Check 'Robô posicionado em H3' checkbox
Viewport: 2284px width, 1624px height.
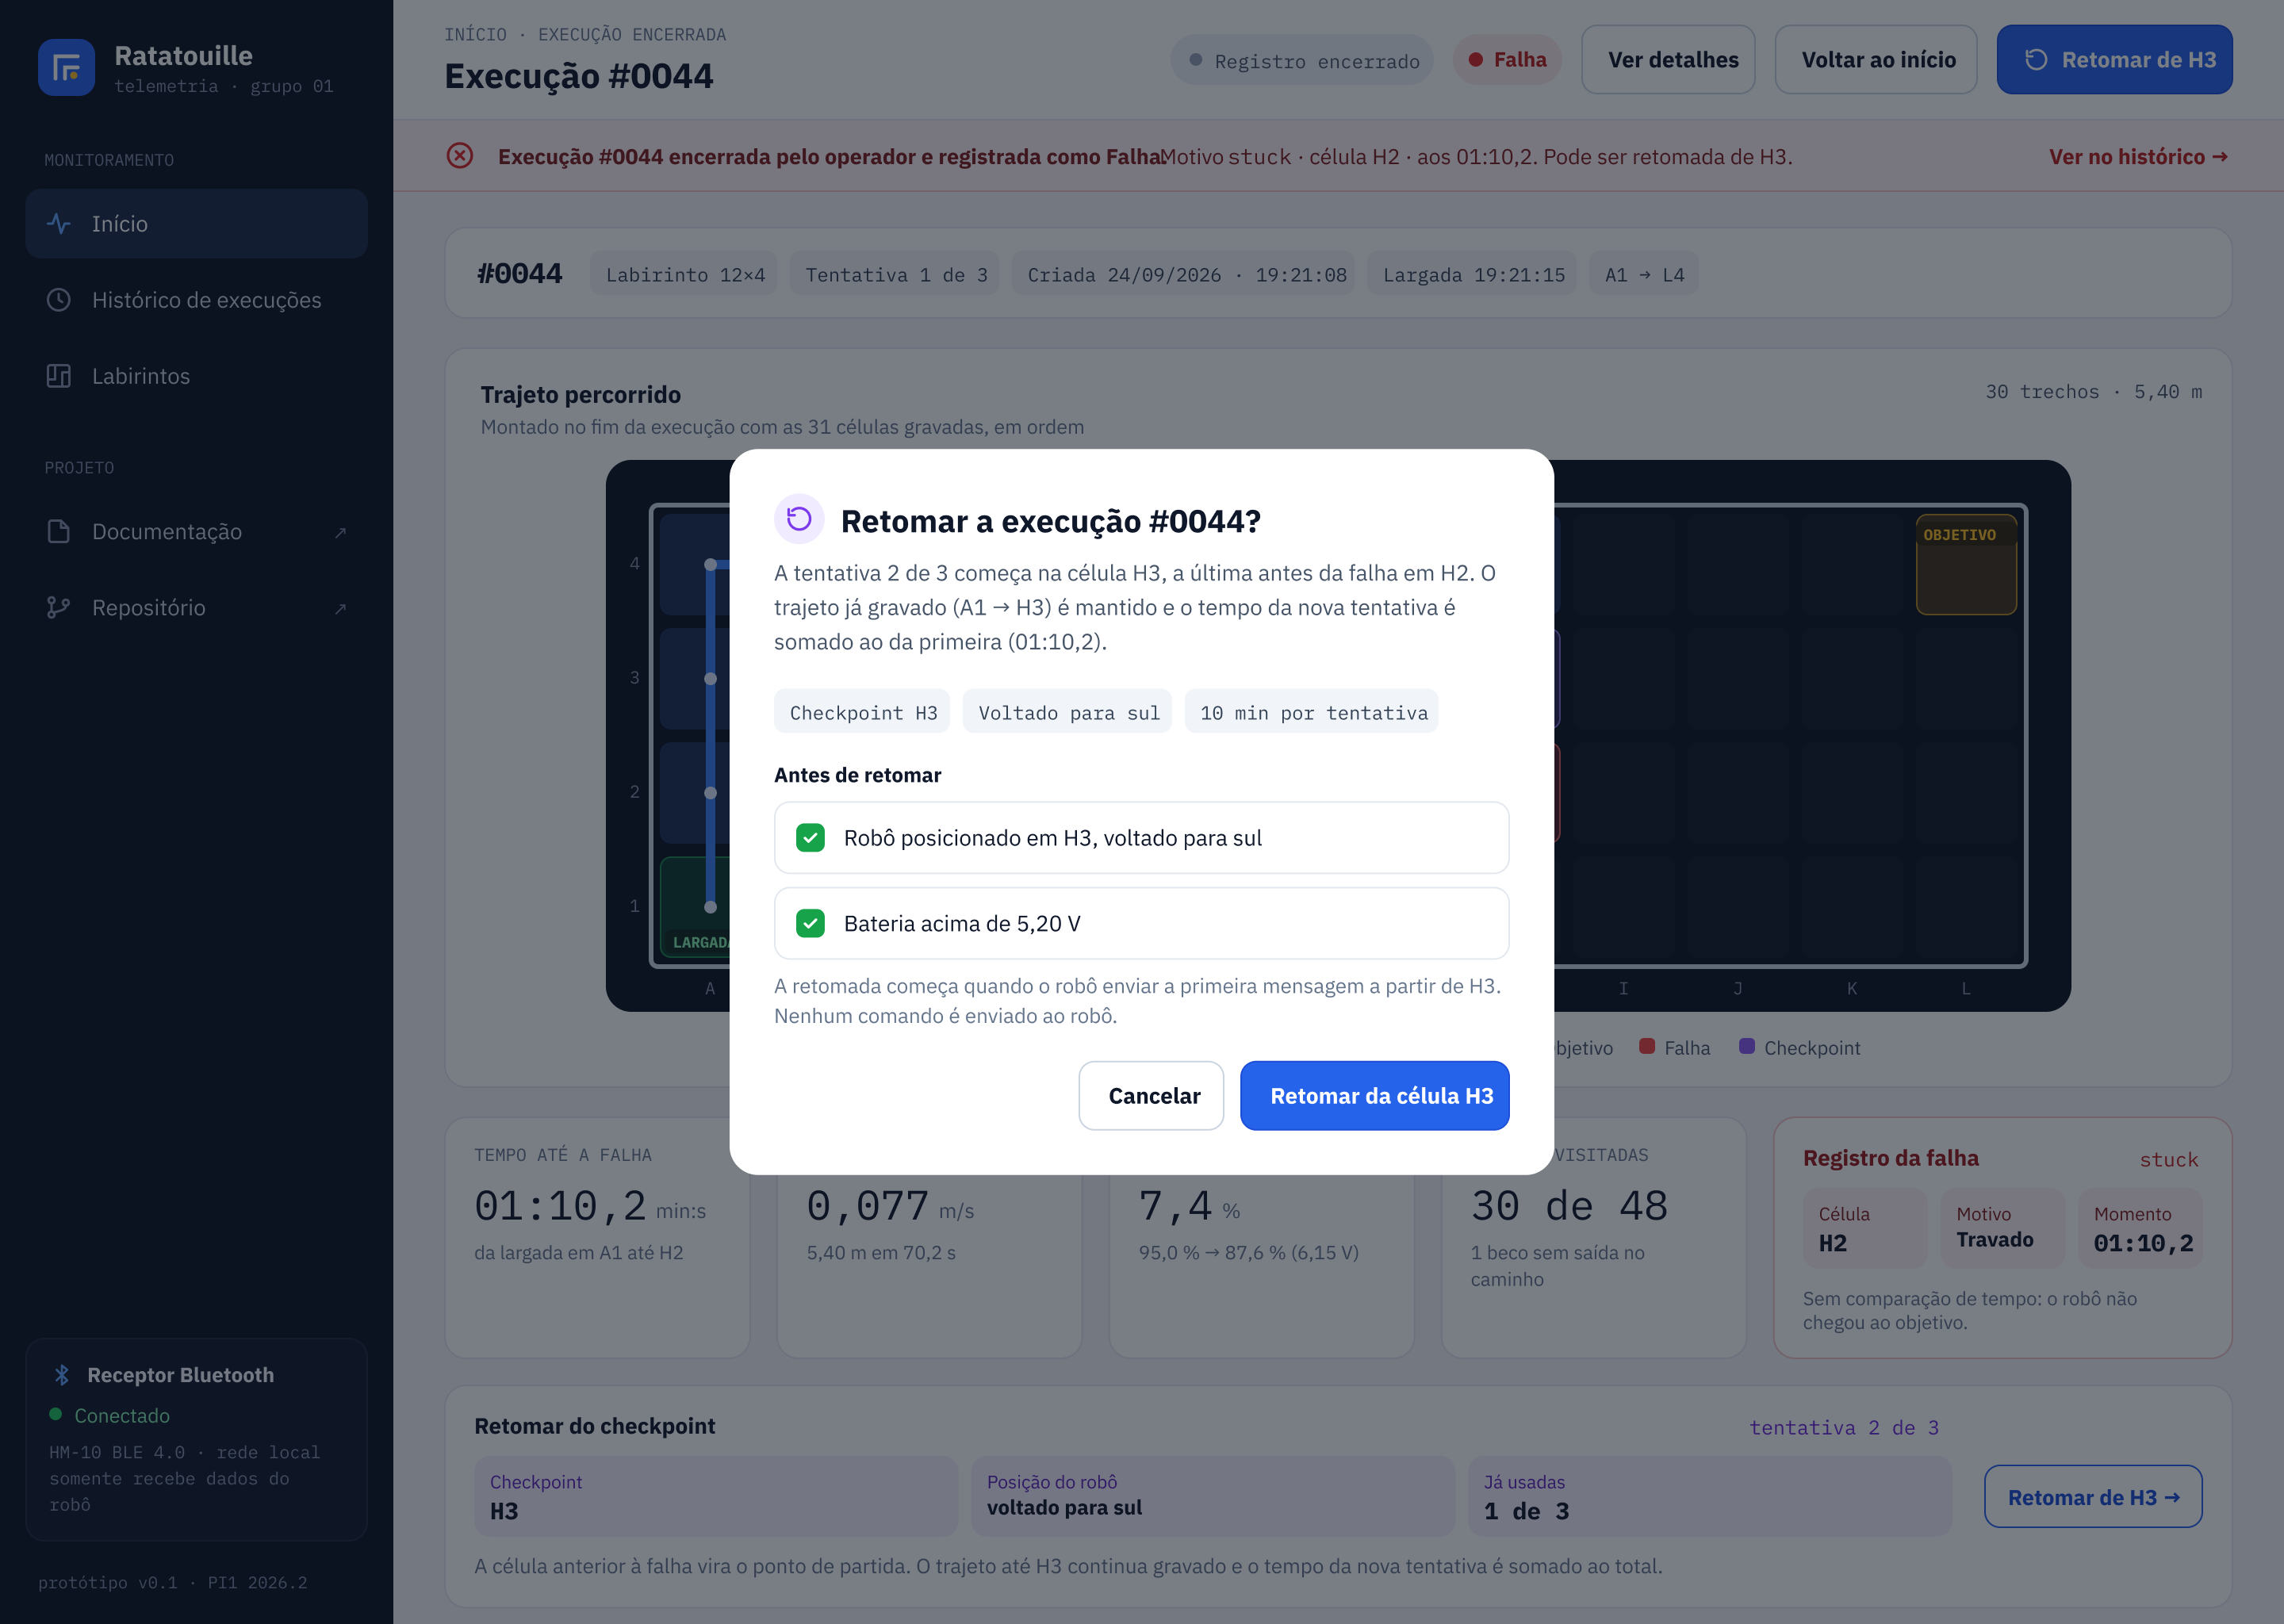pos(810,838)
